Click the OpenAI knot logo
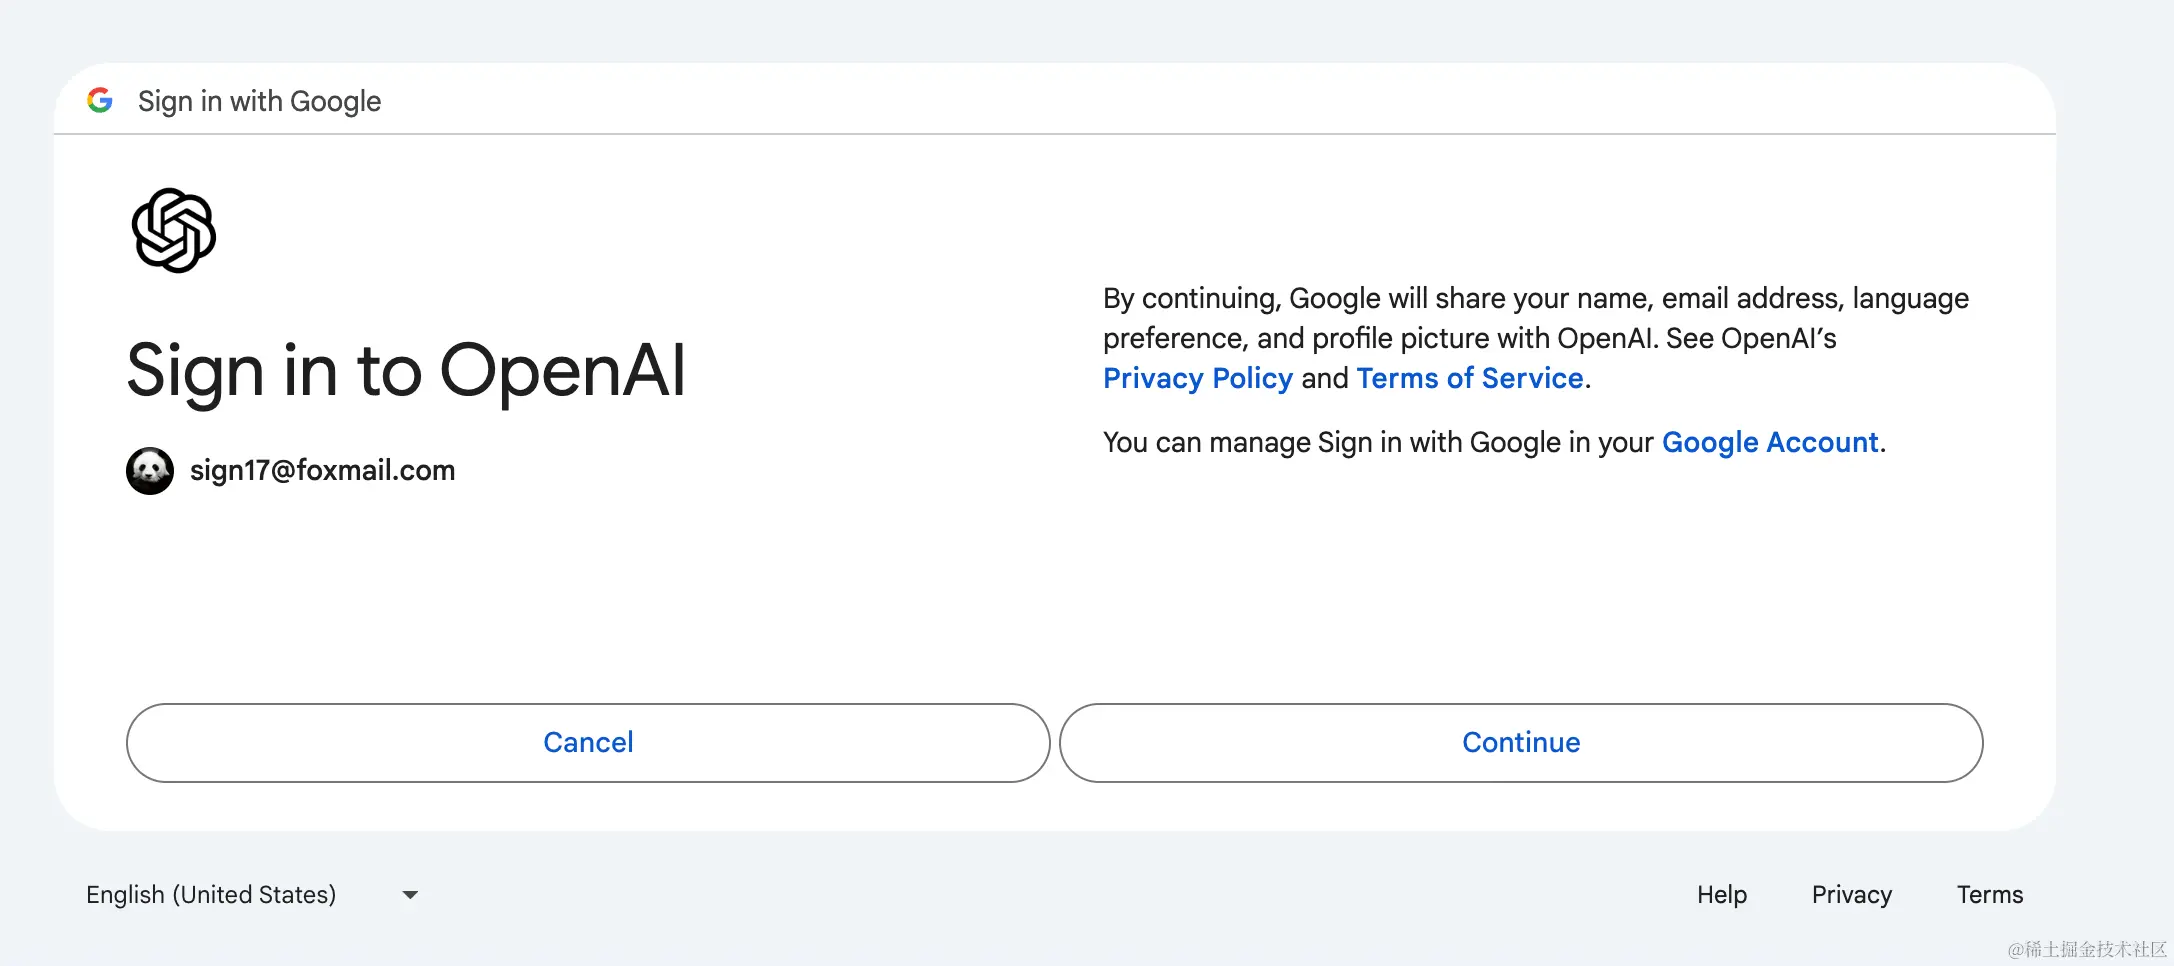Viewport: 2174px width, 966px height. click(x=174, y=230)
